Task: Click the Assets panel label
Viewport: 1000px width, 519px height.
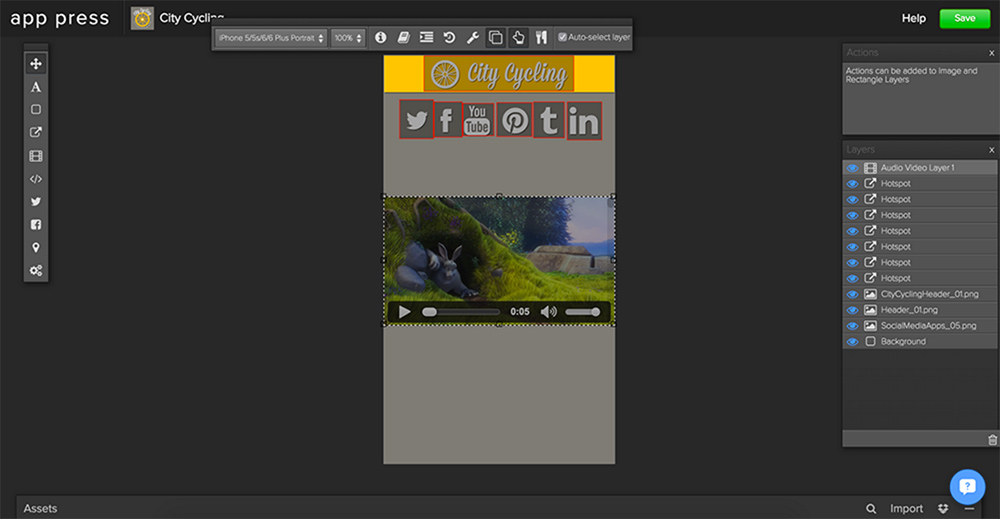Action: (40, 509)
